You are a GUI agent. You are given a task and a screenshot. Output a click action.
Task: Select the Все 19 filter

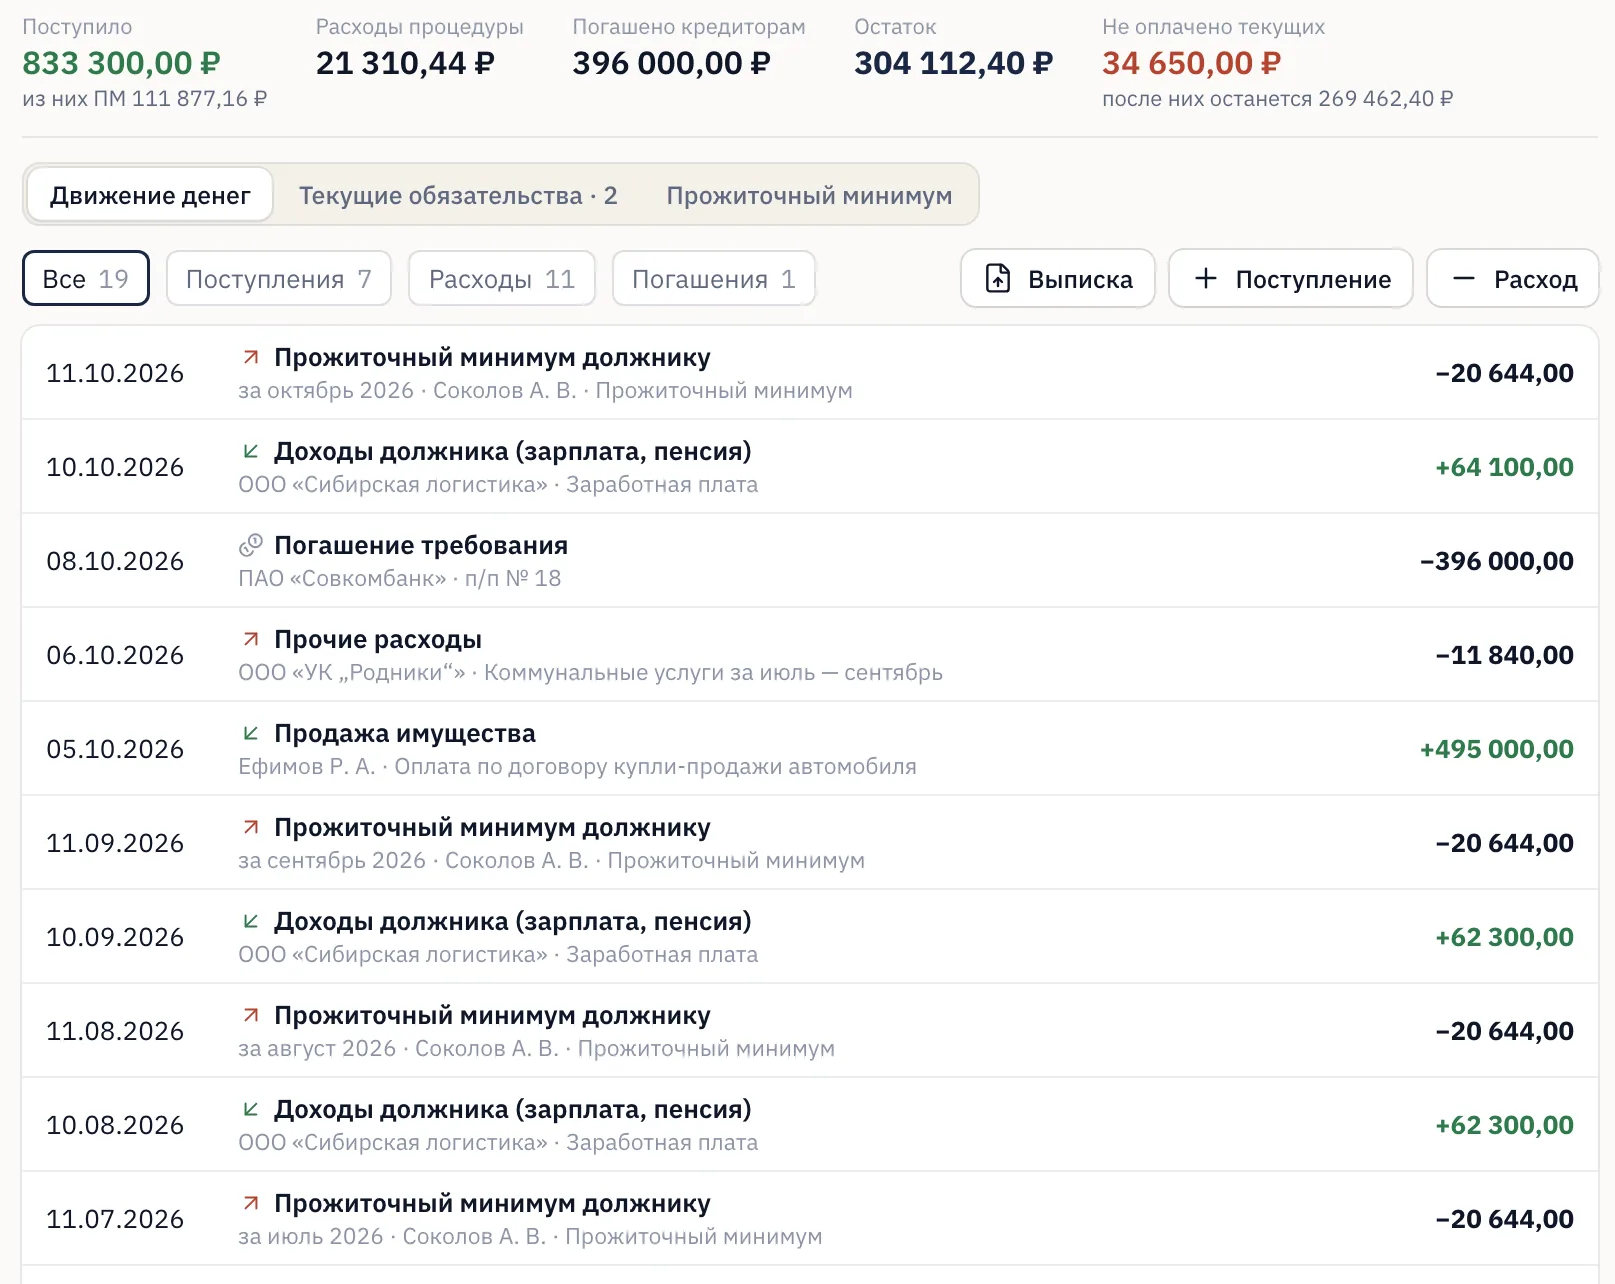pyautogui.click(x=86, y=278)
